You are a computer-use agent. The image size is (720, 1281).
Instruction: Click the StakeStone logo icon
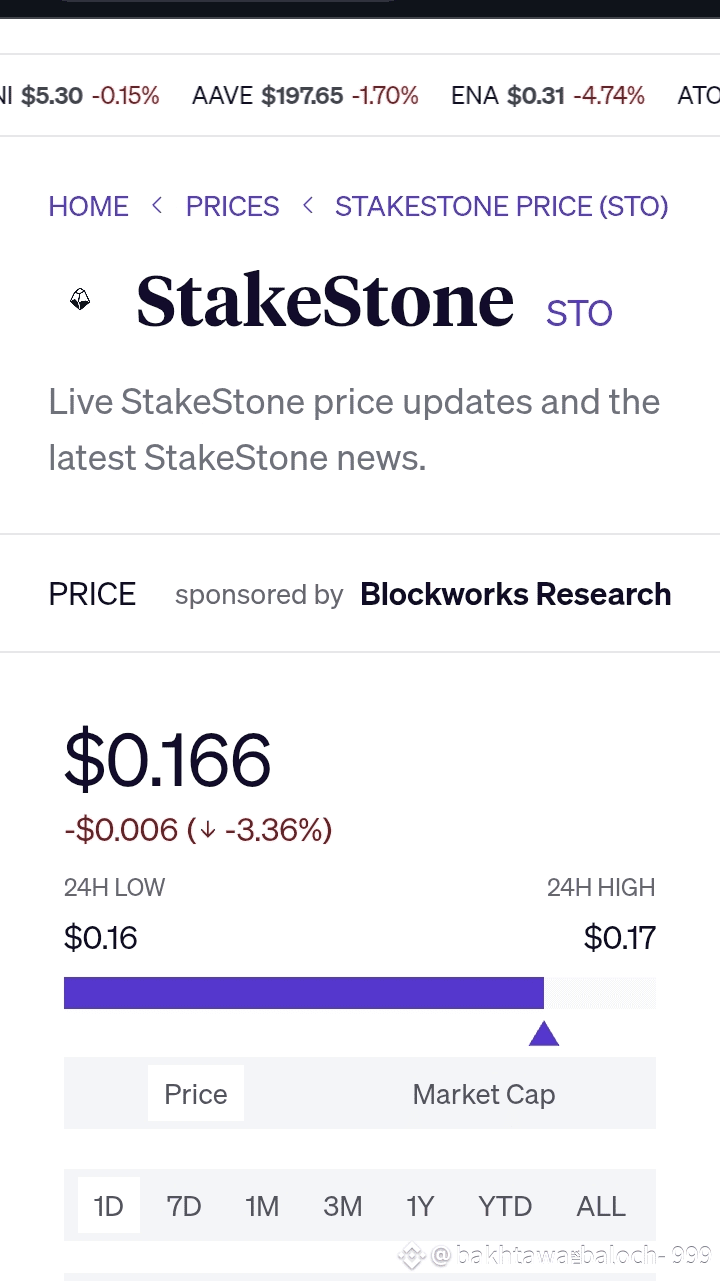[x=80, y=299]
